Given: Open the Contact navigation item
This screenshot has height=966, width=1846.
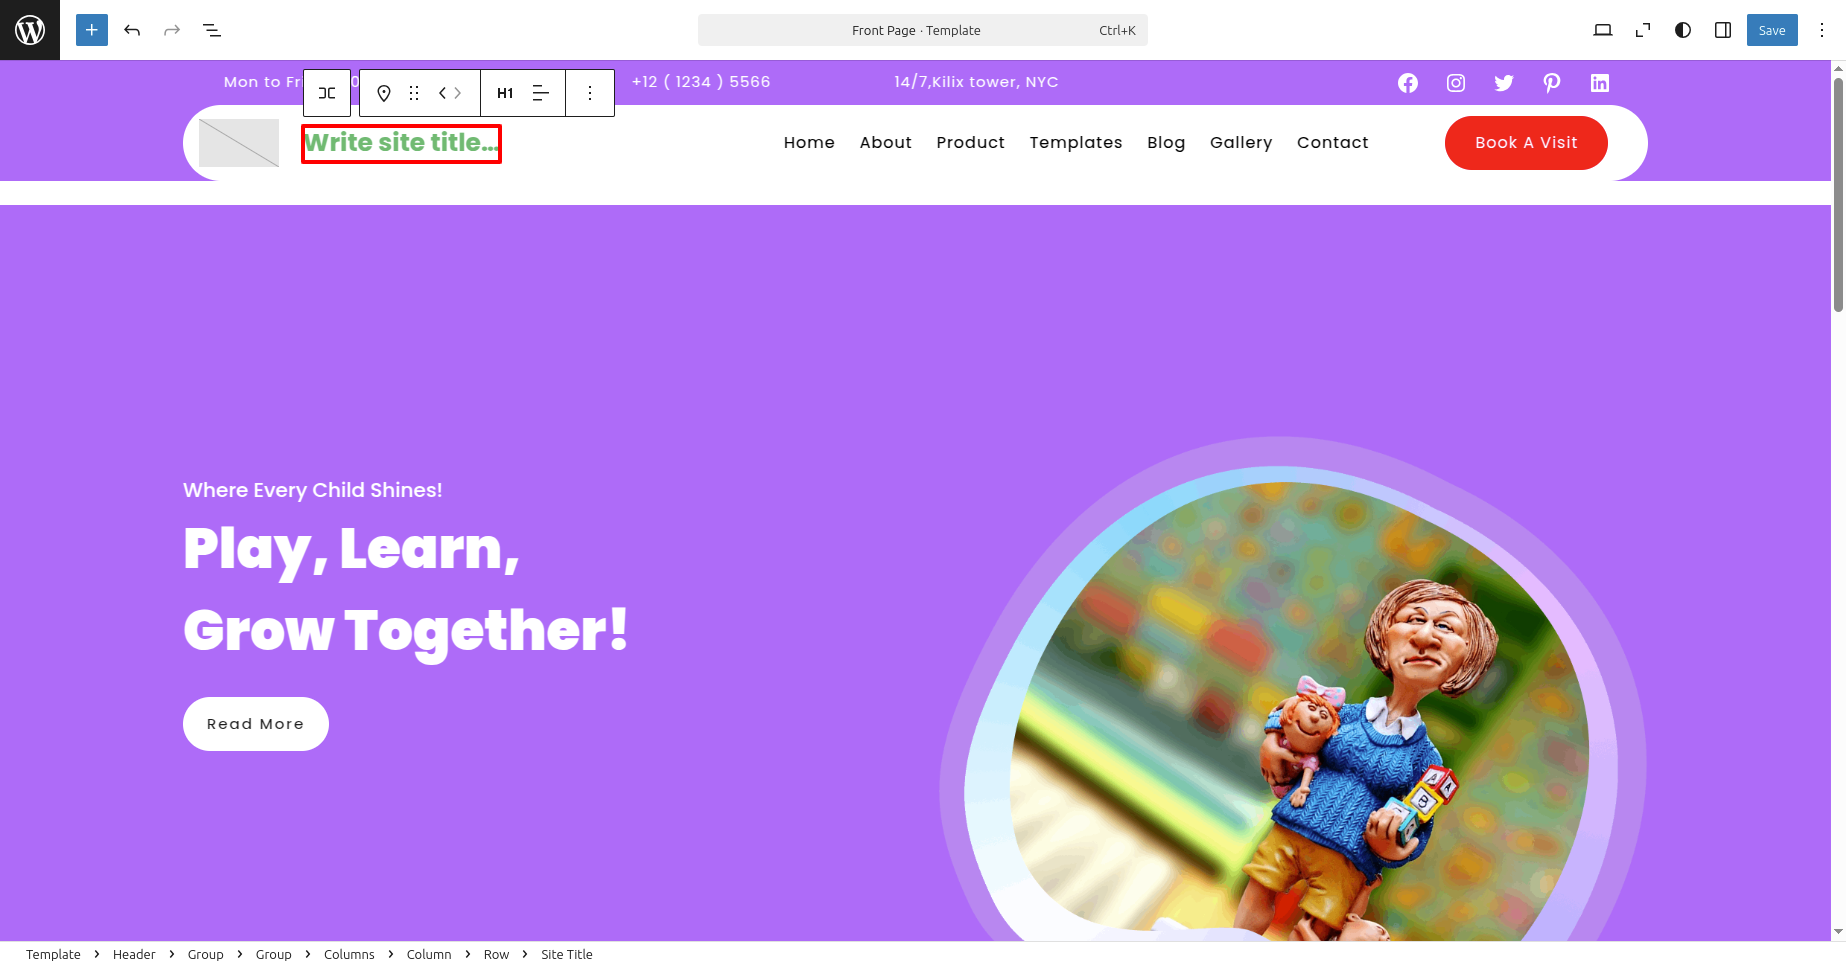Looking at the screenshot, I should tap(1333, 143).
